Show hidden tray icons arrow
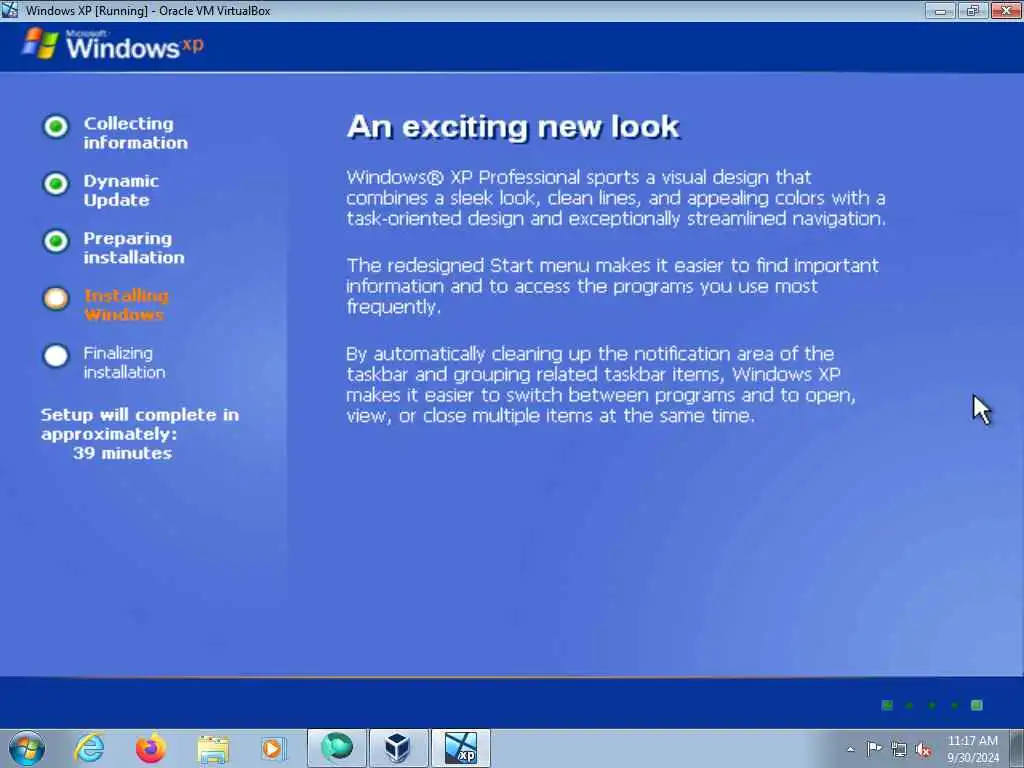 [850, 749]
